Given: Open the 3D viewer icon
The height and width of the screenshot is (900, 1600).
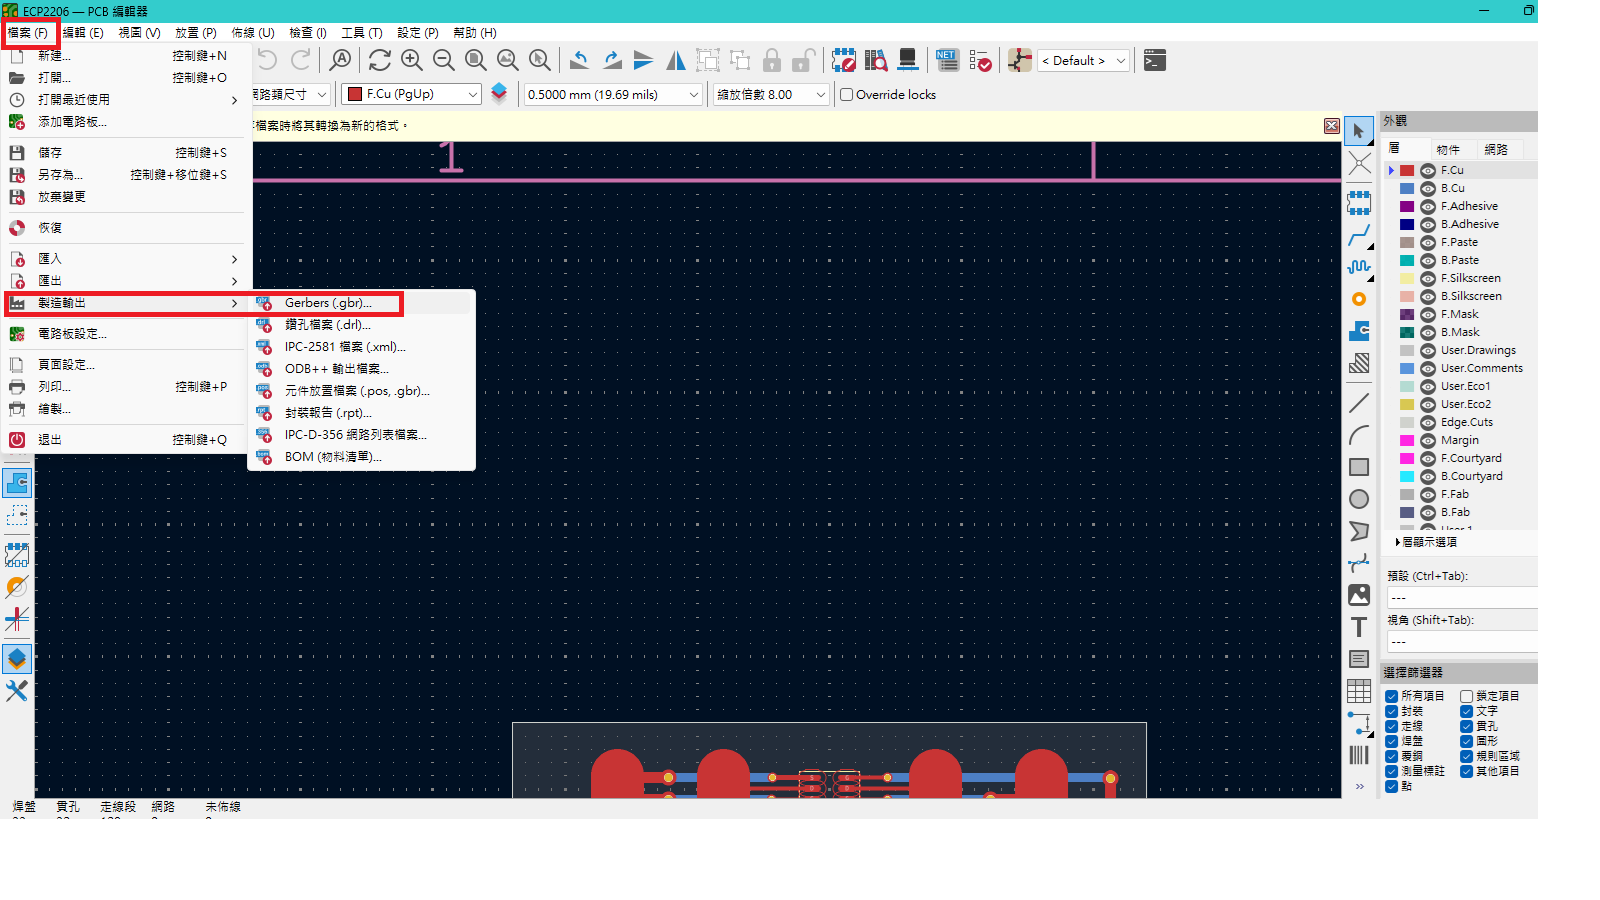Looking at the screenshot, I should tap(908, 60).
